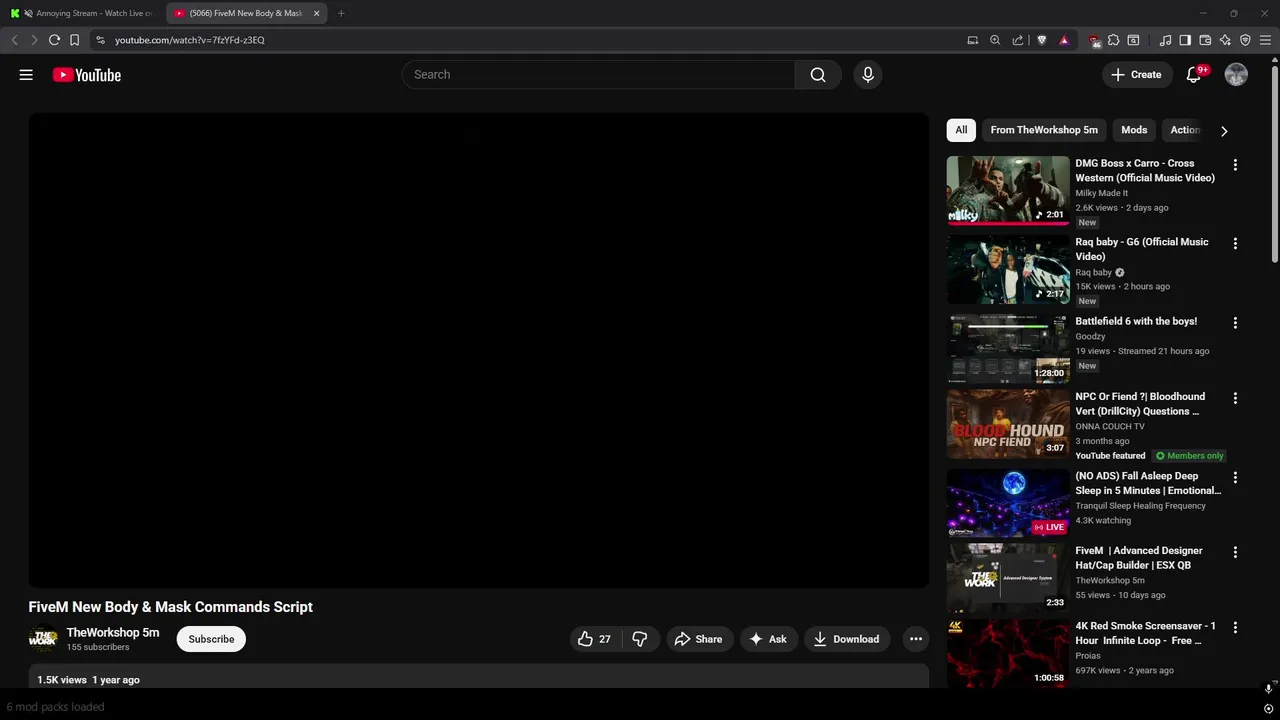Open the Leo AI sparkle icon
The image size is (1280, 720).
1225,40
